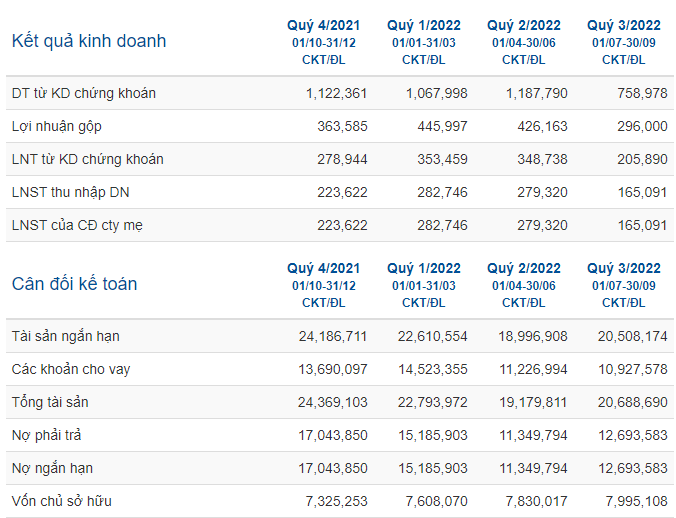Image resolution: width=676 pixels, height=518 pixels.
Task: Select LNT từ KD chứng khoán value 348,738
Action: point(542,159)
